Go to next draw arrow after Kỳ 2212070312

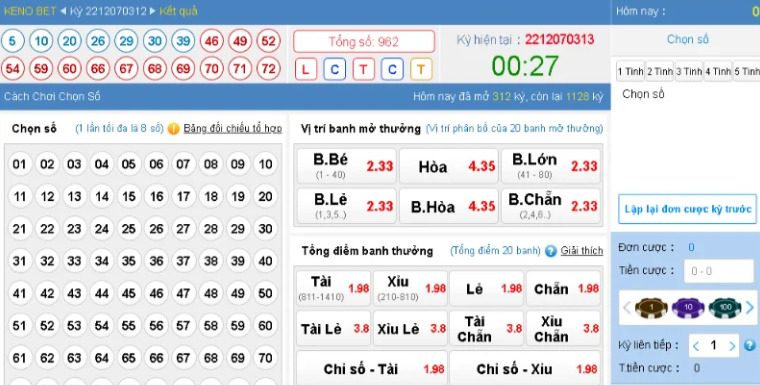153,11
